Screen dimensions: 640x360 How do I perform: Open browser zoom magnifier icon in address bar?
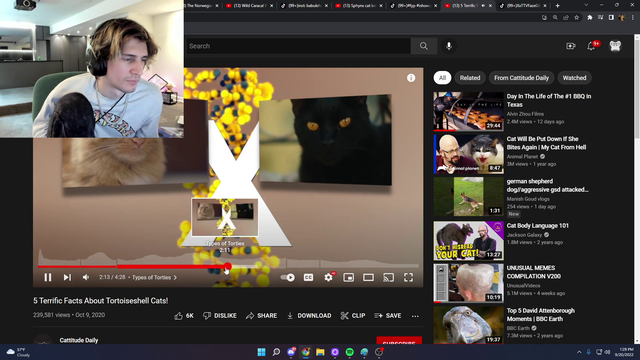tap(555, 18)
